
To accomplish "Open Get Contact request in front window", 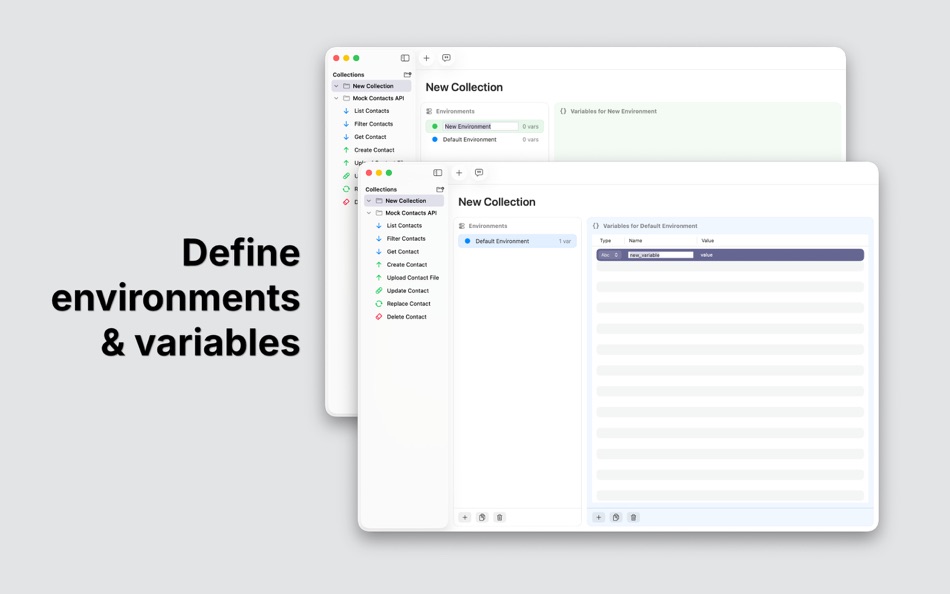I will (403, 252).
